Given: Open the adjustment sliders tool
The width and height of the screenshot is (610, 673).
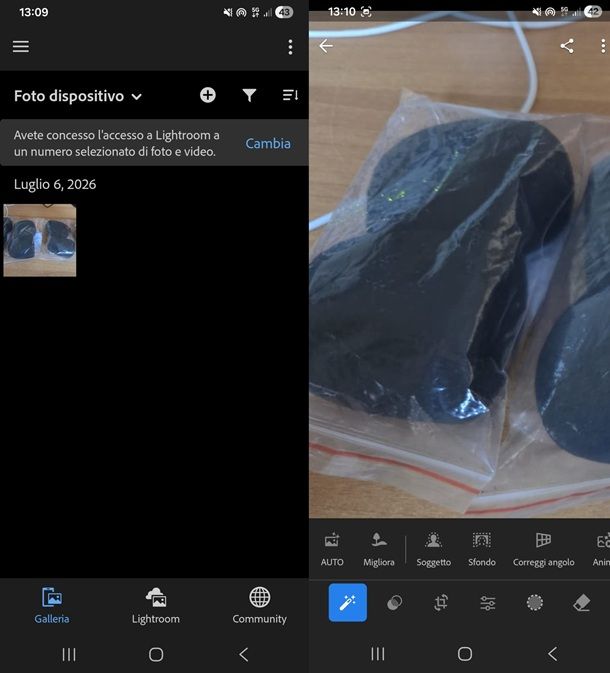Looking at the screenshot, I should (x=488, y=603).
